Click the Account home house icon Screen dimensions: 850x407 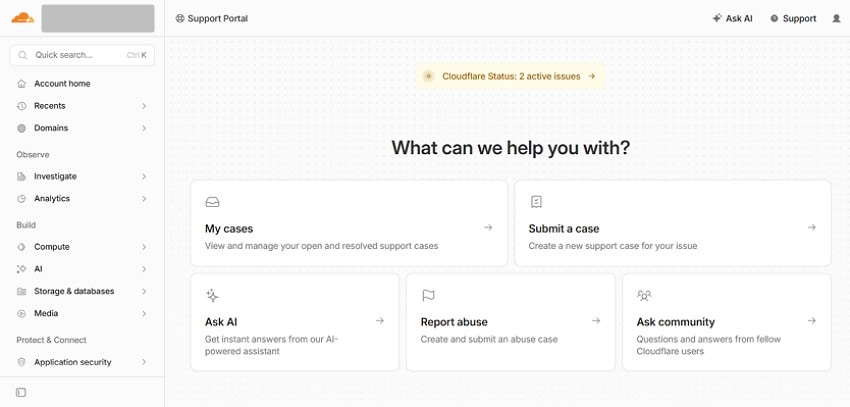22,83
